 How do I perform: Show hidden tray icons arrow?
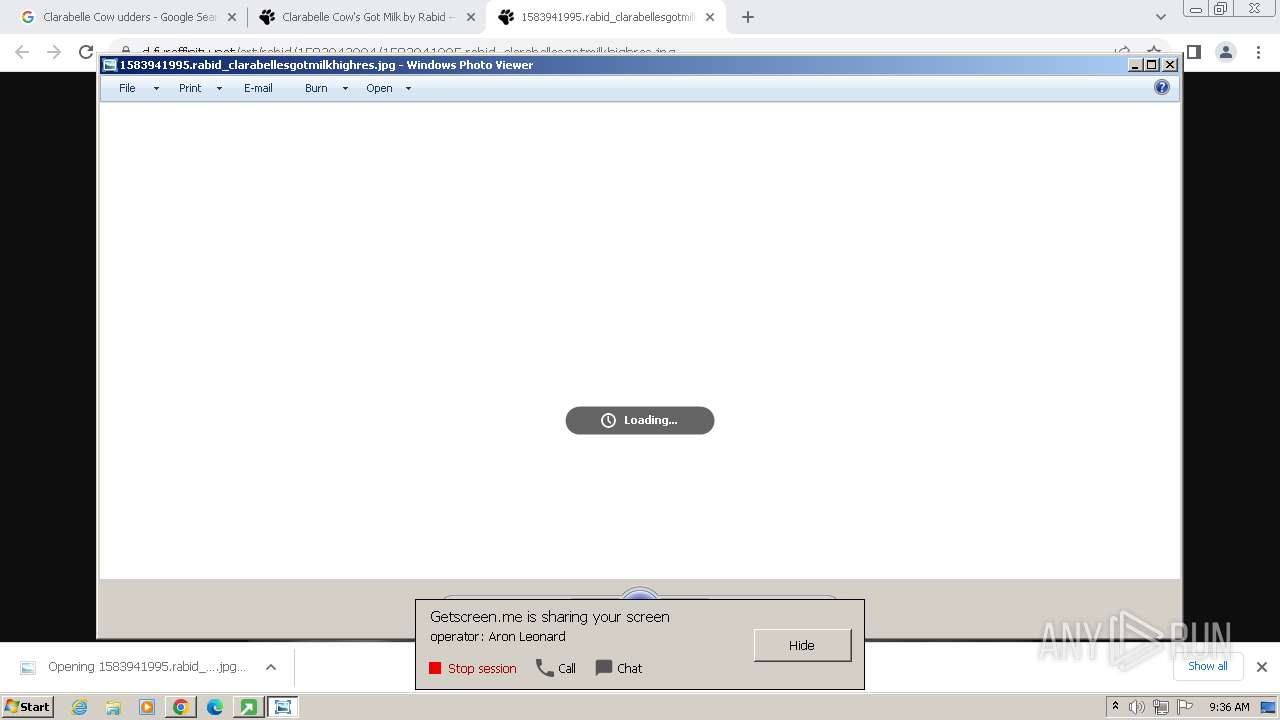(1115, 707)
